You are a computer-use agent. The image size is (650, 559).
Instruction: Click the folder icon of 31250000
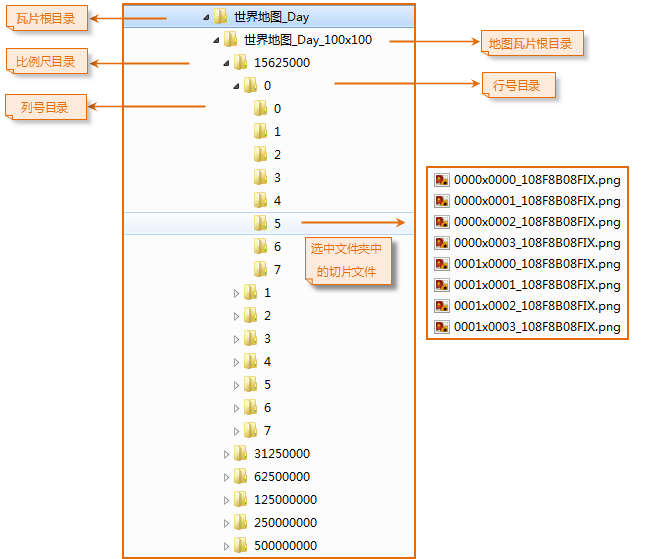pos(240,454)
